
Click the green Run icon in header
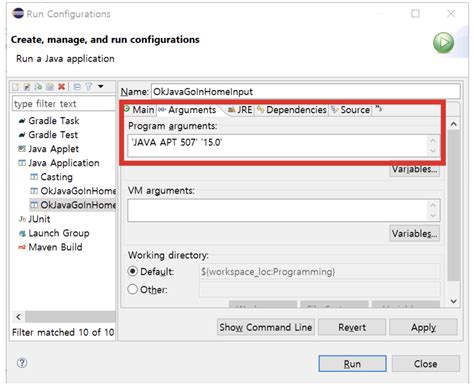click(443, 43)
